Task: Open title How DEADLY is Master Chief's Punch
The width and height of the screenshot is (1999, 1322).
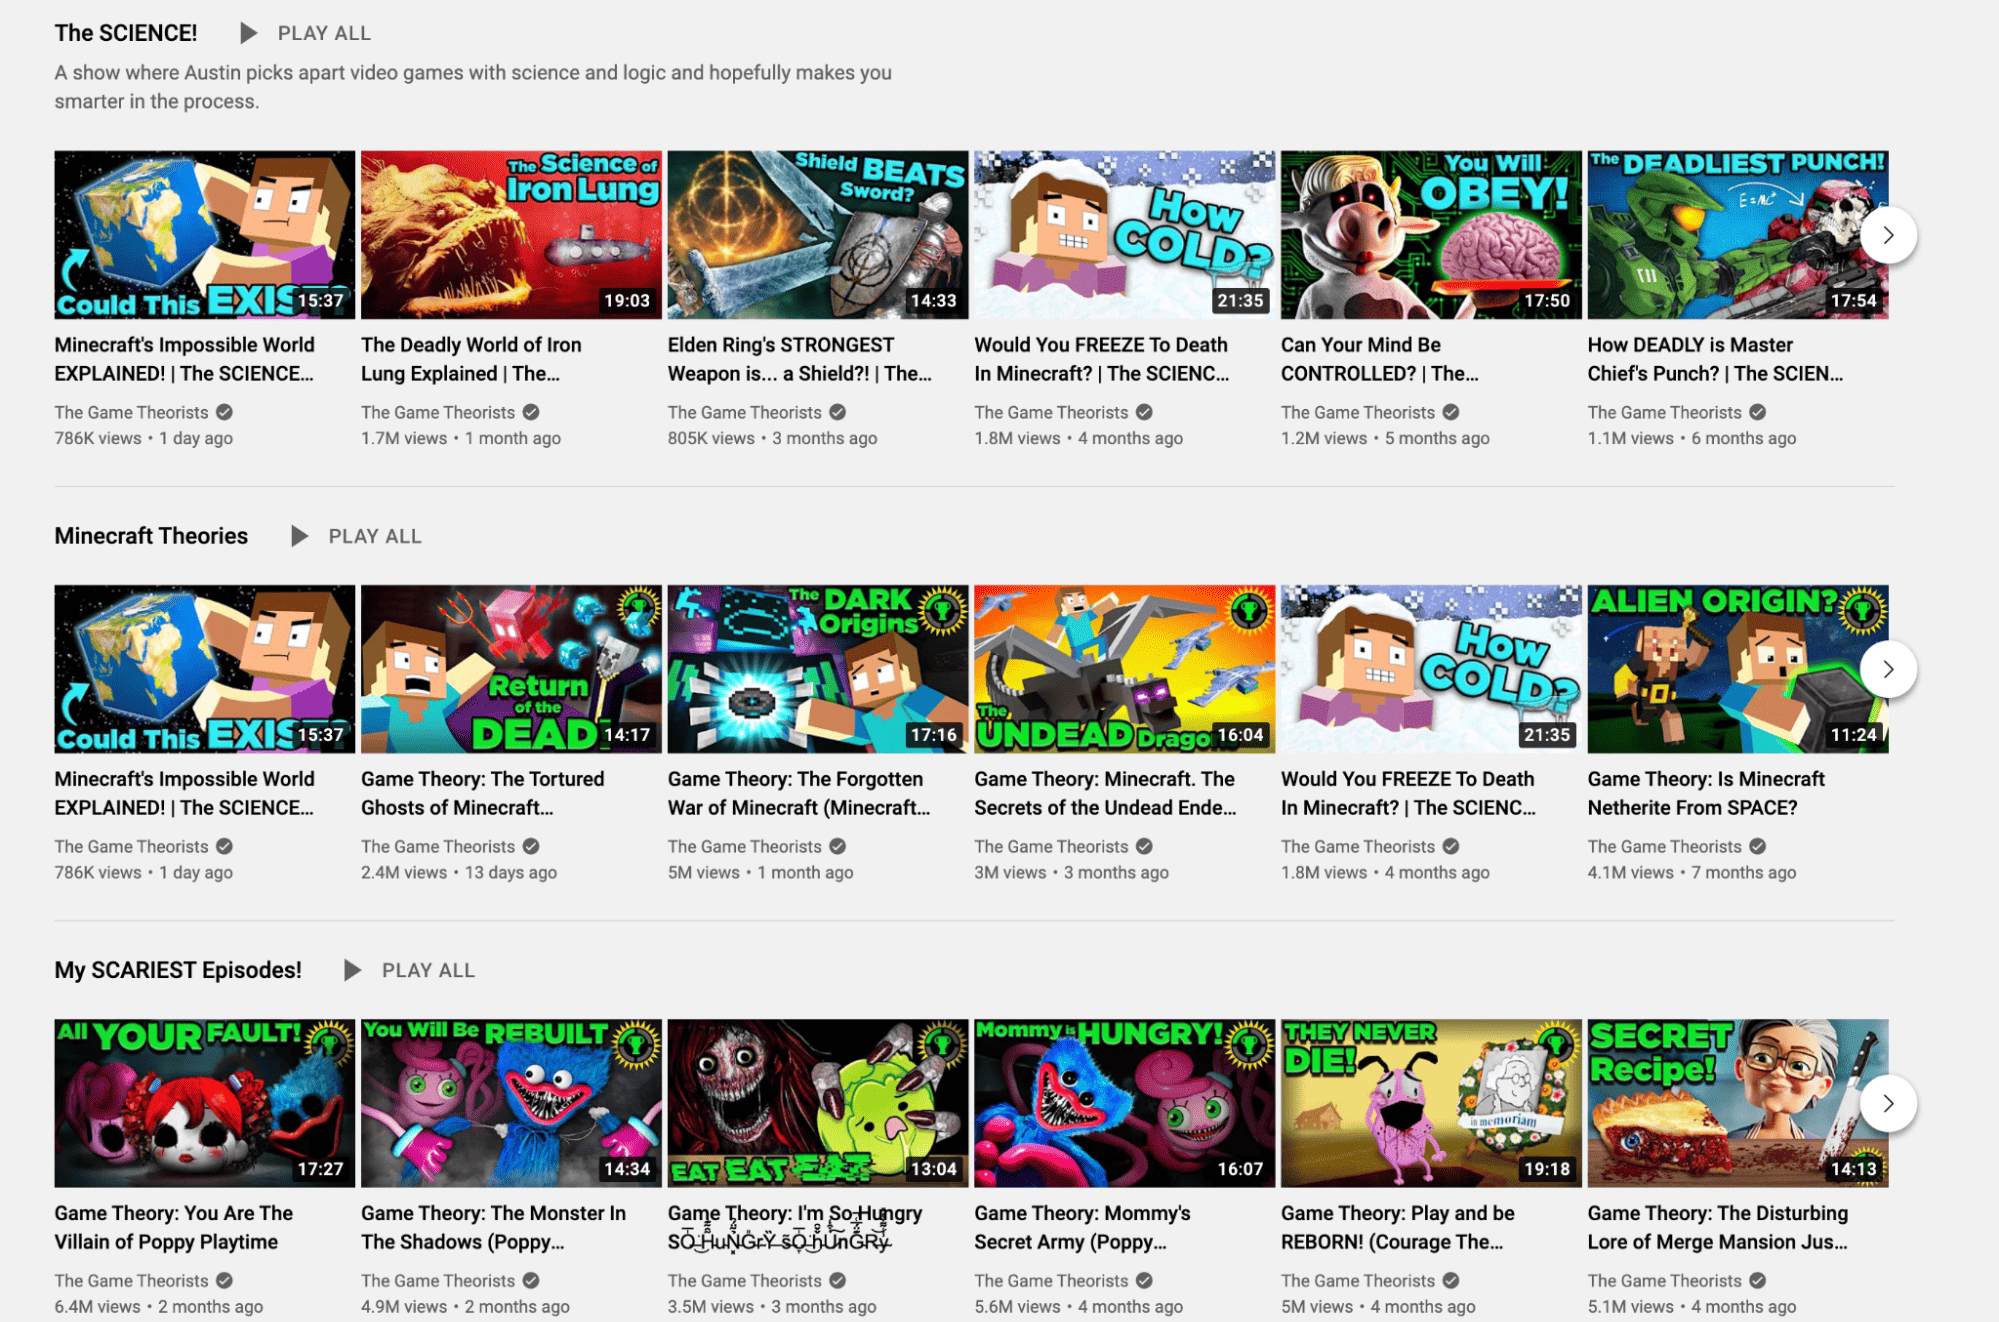Action: tap(1716, 359)
